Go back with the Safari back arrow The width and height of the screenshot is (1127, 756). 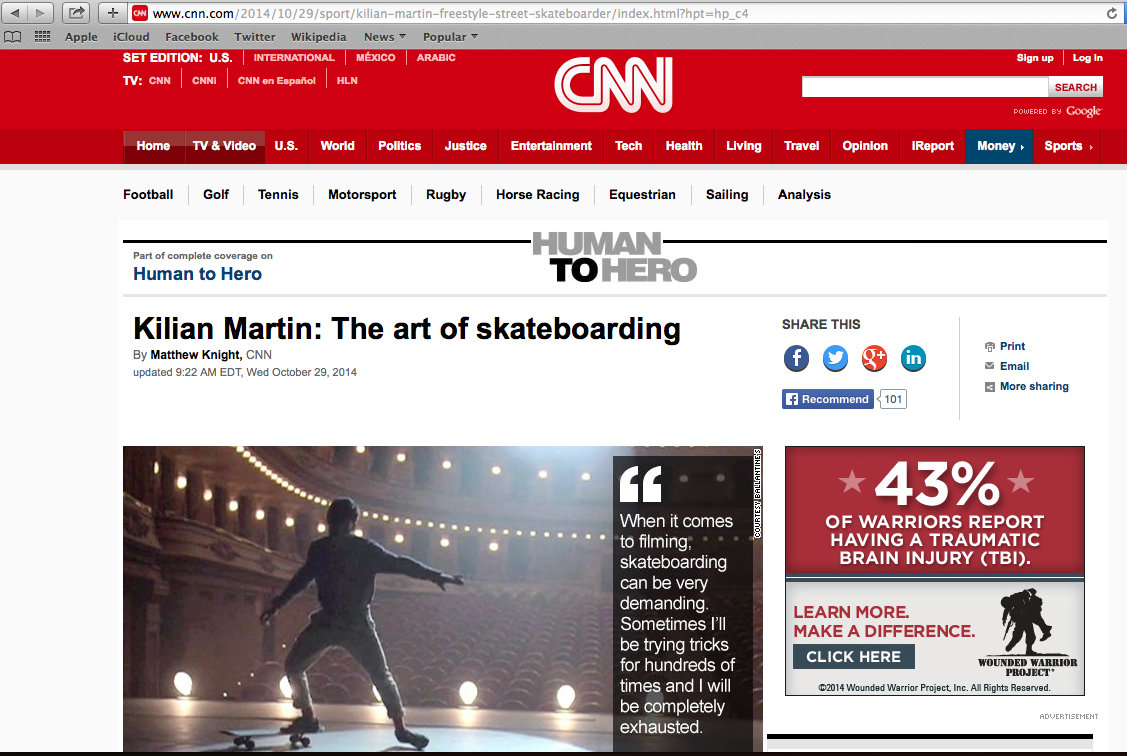click(15, 13)
